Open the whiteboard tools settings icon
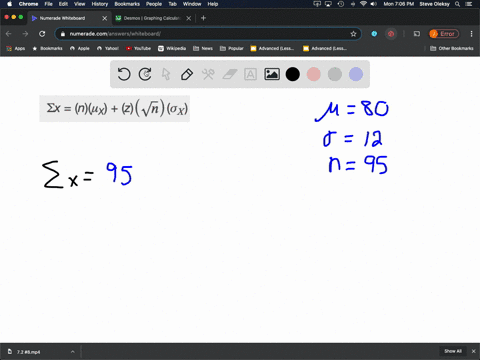This screenshot has width=480, height=360. [208, 74]
